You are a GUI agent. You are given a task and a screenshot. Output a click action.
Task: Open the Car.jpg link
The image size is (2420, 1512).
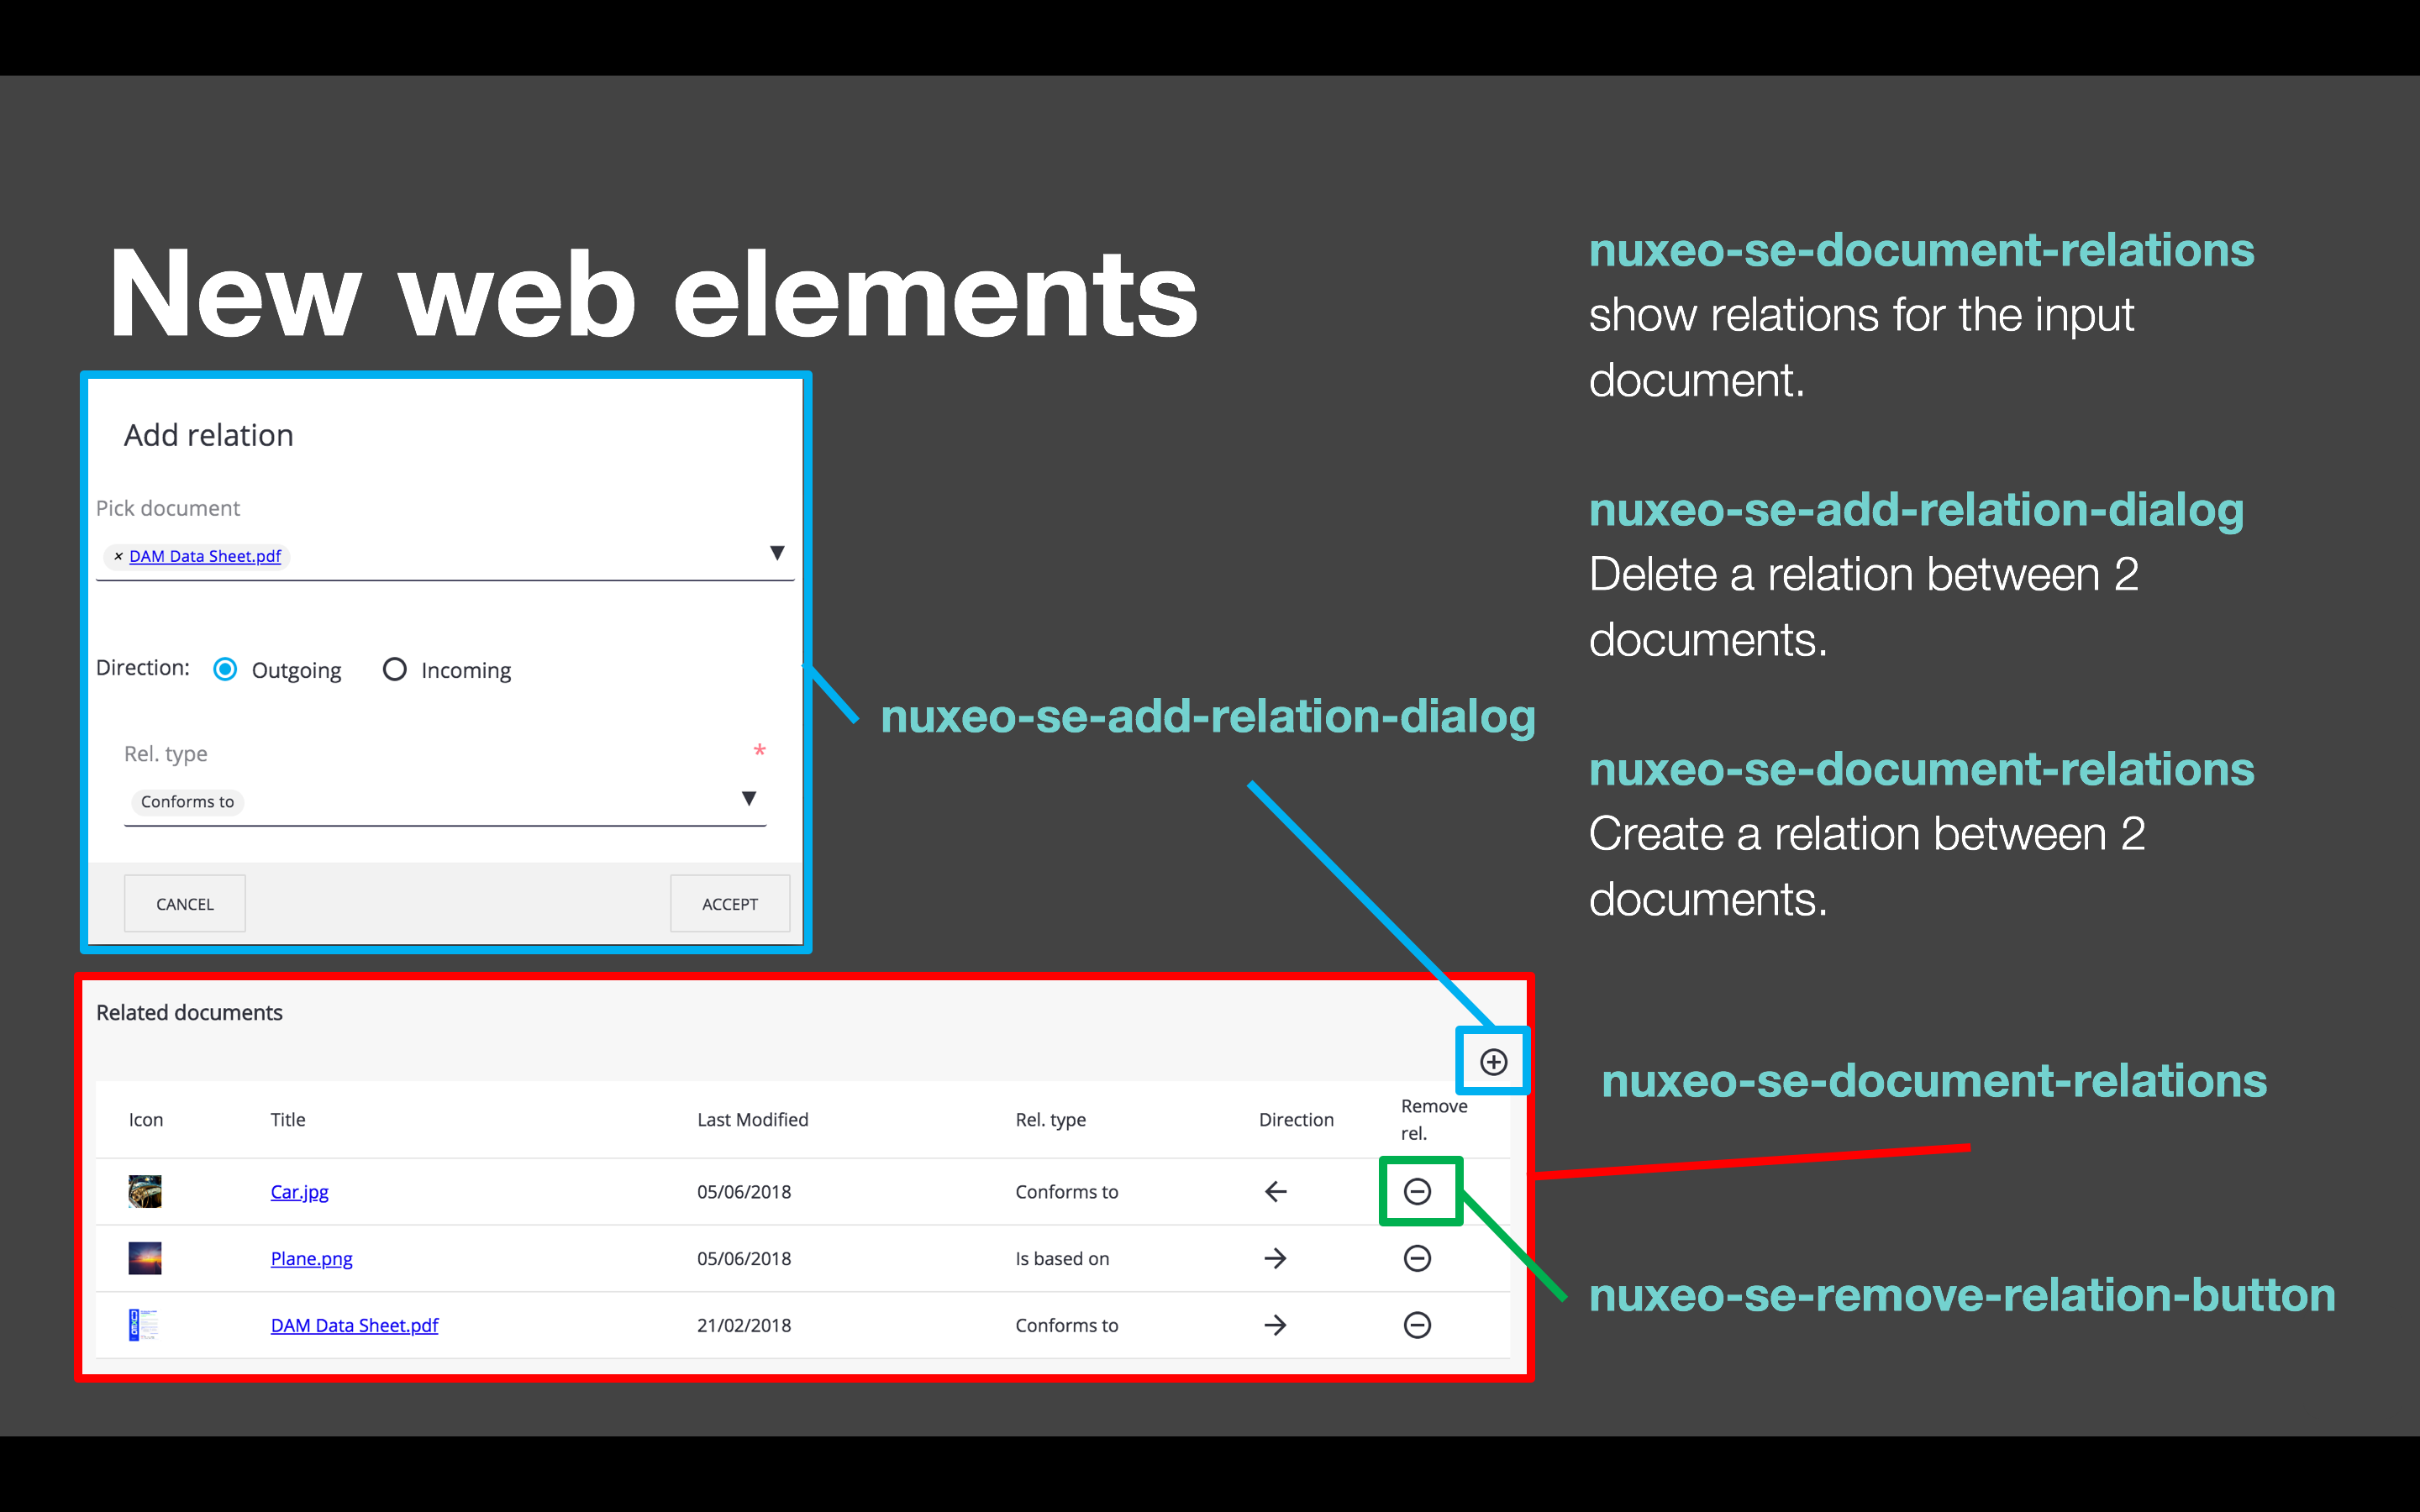[299, 1192]
